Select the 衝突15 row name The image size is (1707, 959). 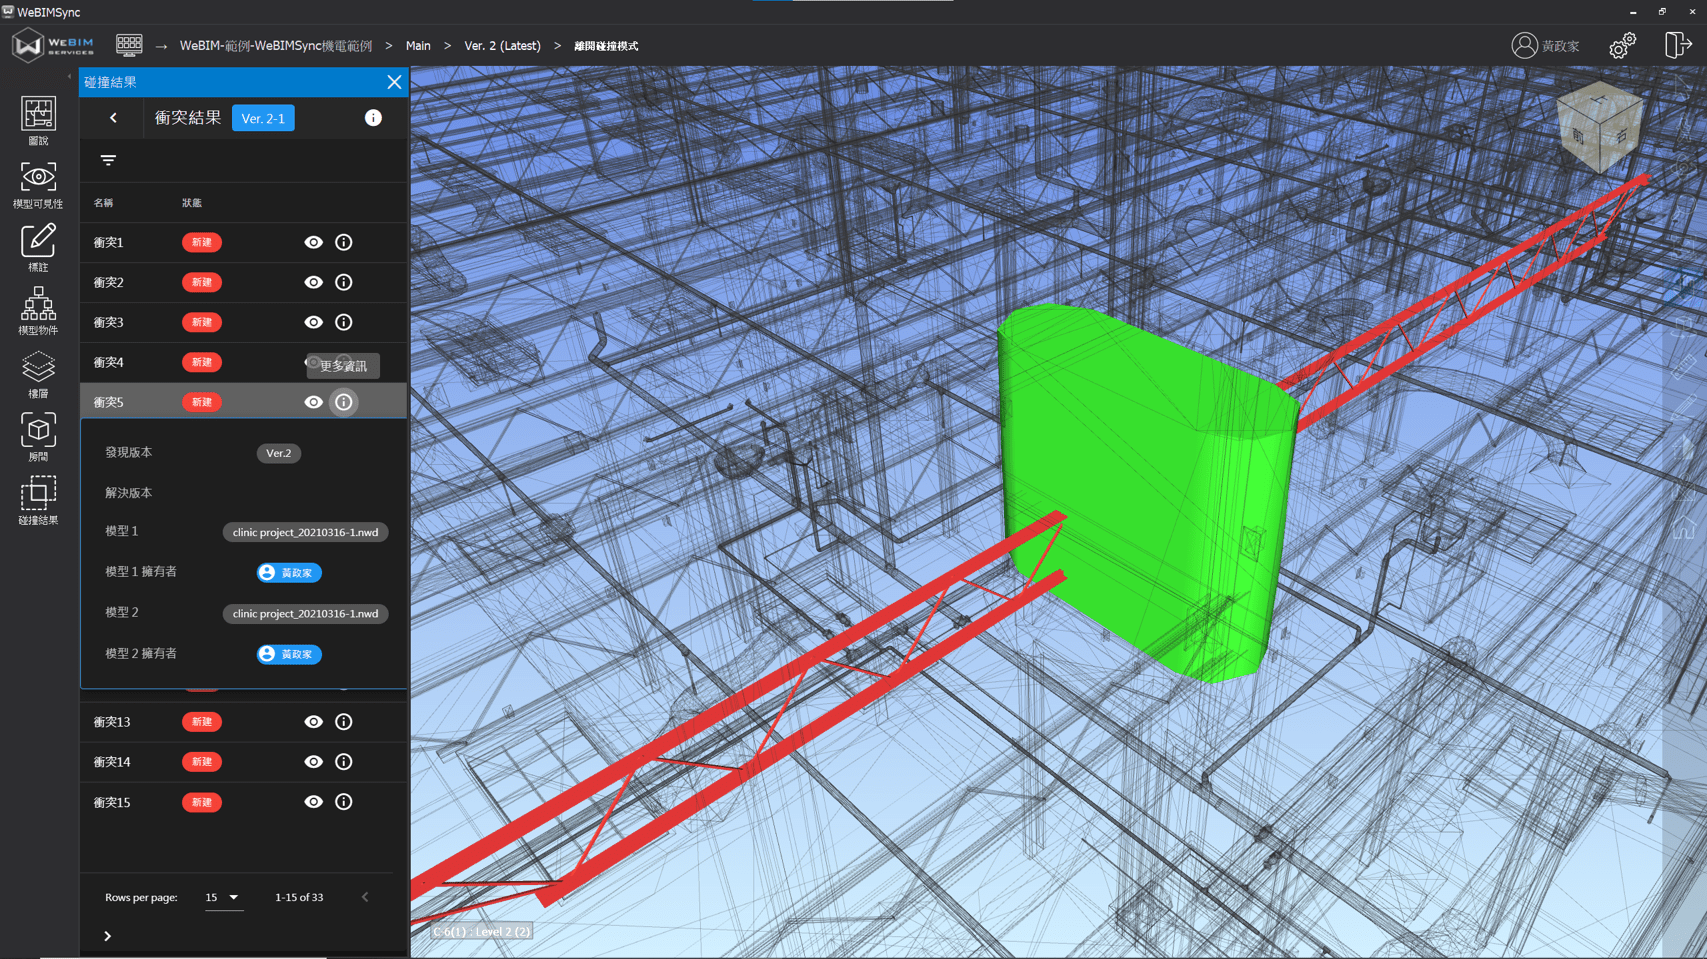[112, 802]
